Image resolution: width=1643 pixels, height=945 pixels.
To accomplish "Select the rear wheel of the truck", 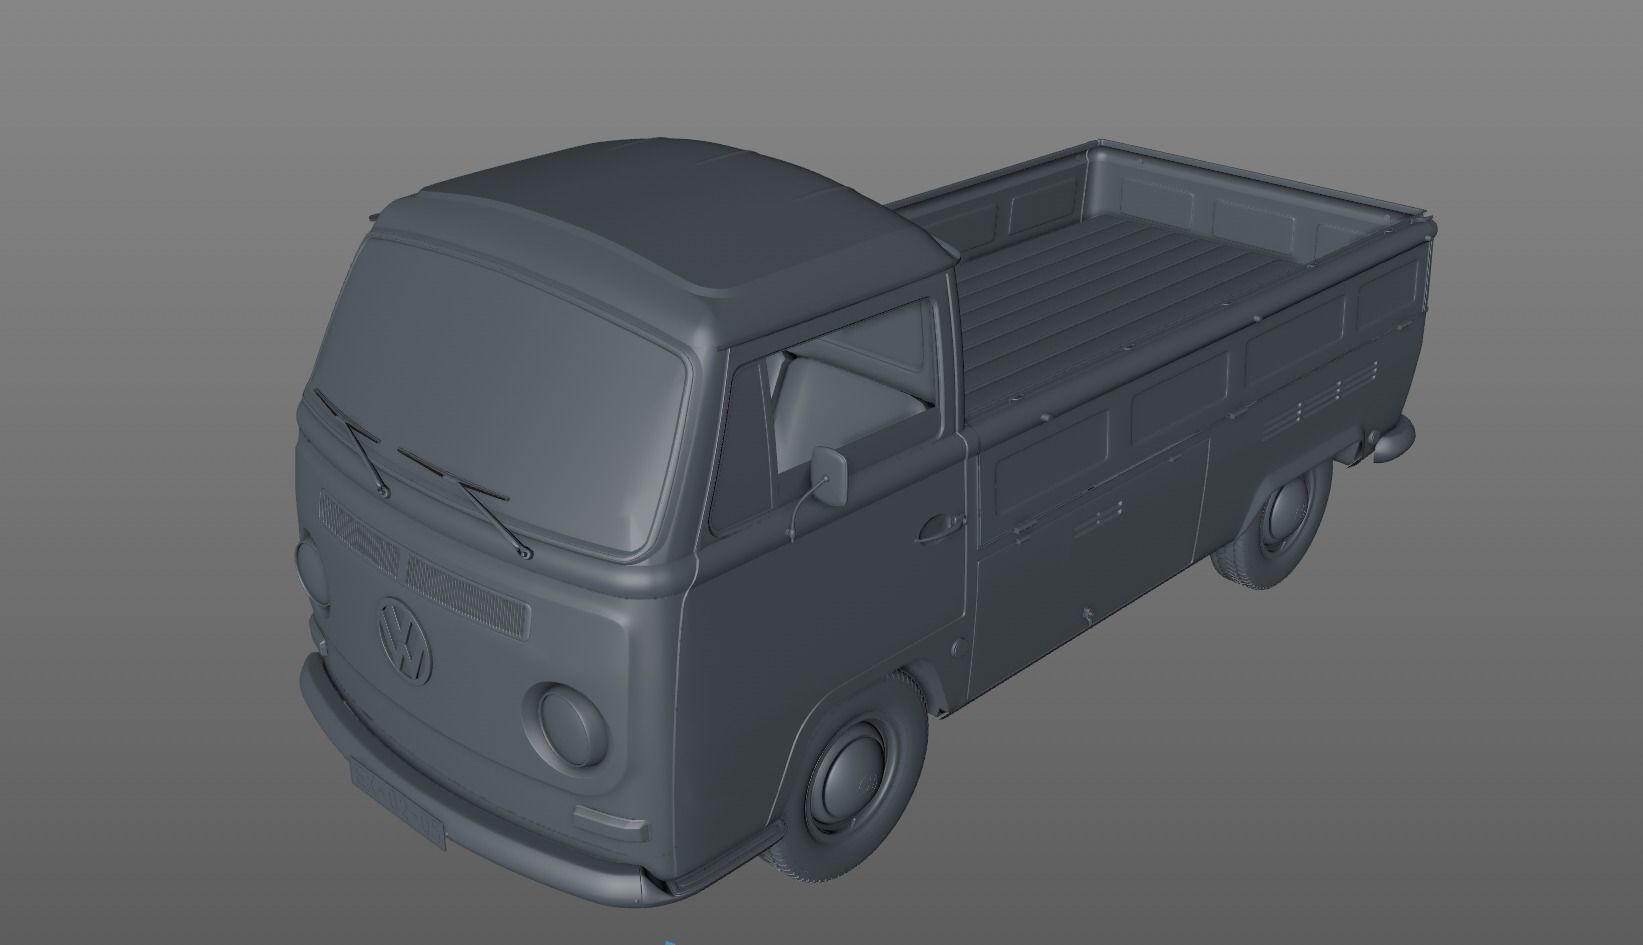I will point(1272,527).
